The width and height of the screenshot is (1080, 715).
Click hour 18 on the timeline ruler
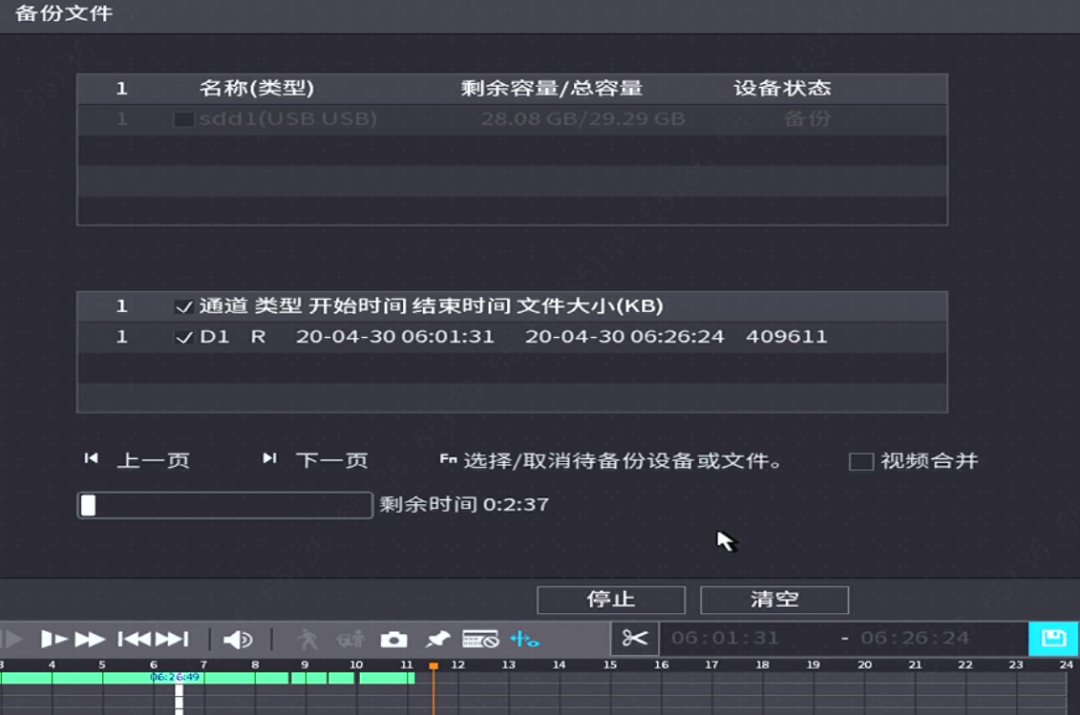762,665
